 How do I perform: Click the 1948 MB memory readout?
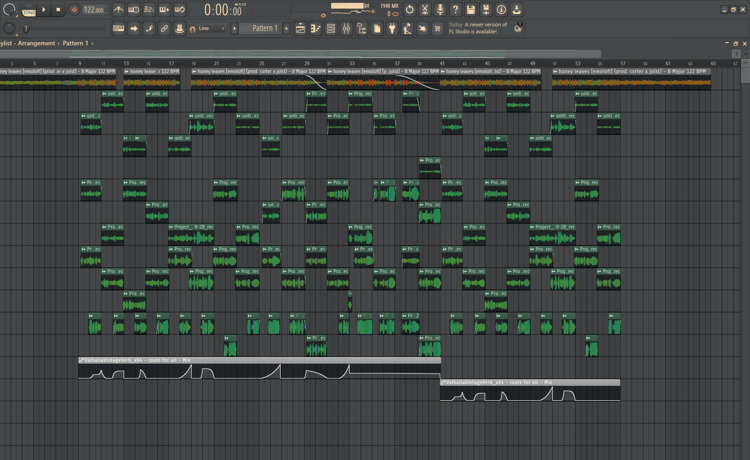point(389,6)
